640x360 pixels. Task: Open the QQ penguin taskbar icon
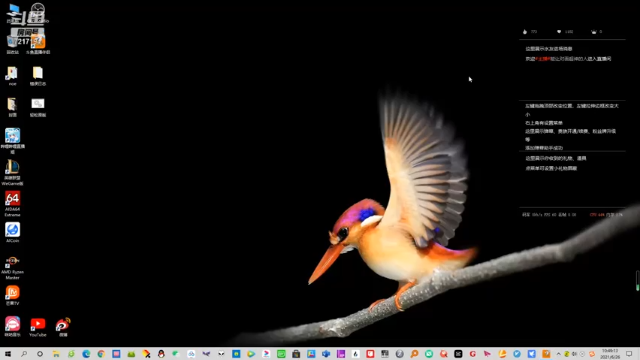(x=161, y=354)
